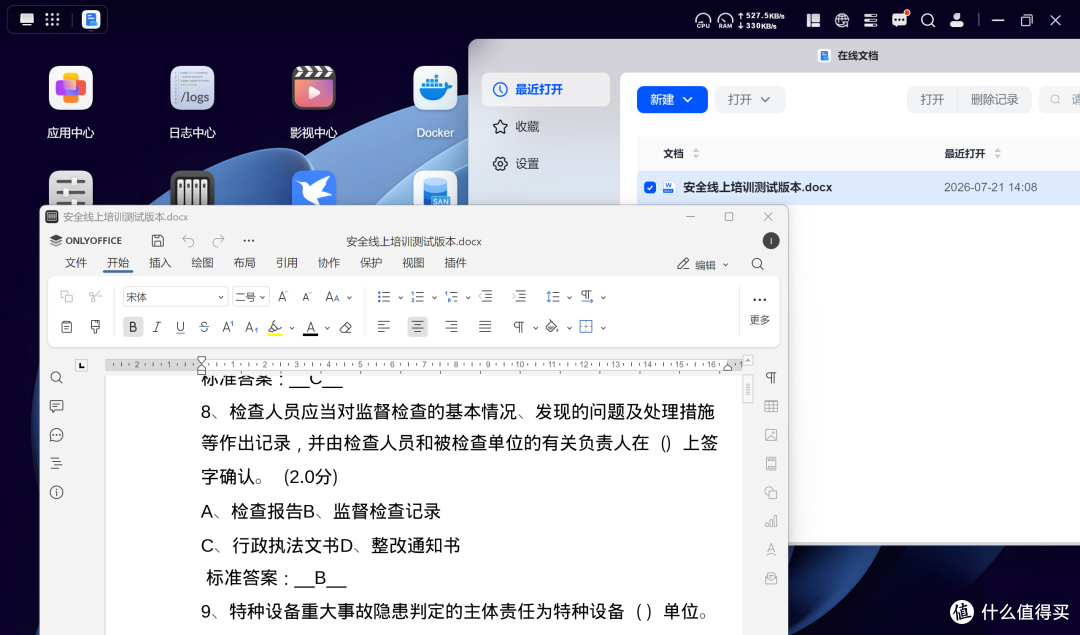Toggle Bold formatting
Image resolution: width=1080 pixels, height=635 pixels.
point(133,326)
